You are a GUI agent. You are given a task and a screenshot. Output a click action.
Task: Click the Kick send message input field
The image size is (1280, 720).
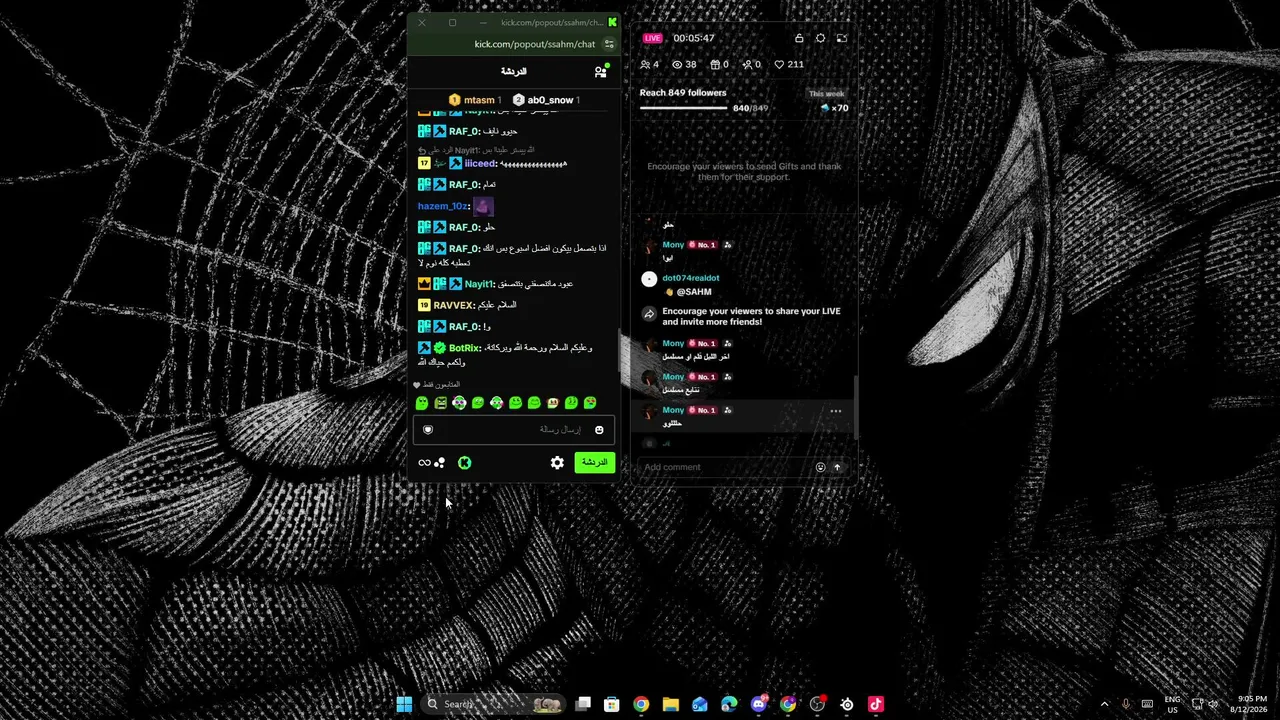pos(514,430)
